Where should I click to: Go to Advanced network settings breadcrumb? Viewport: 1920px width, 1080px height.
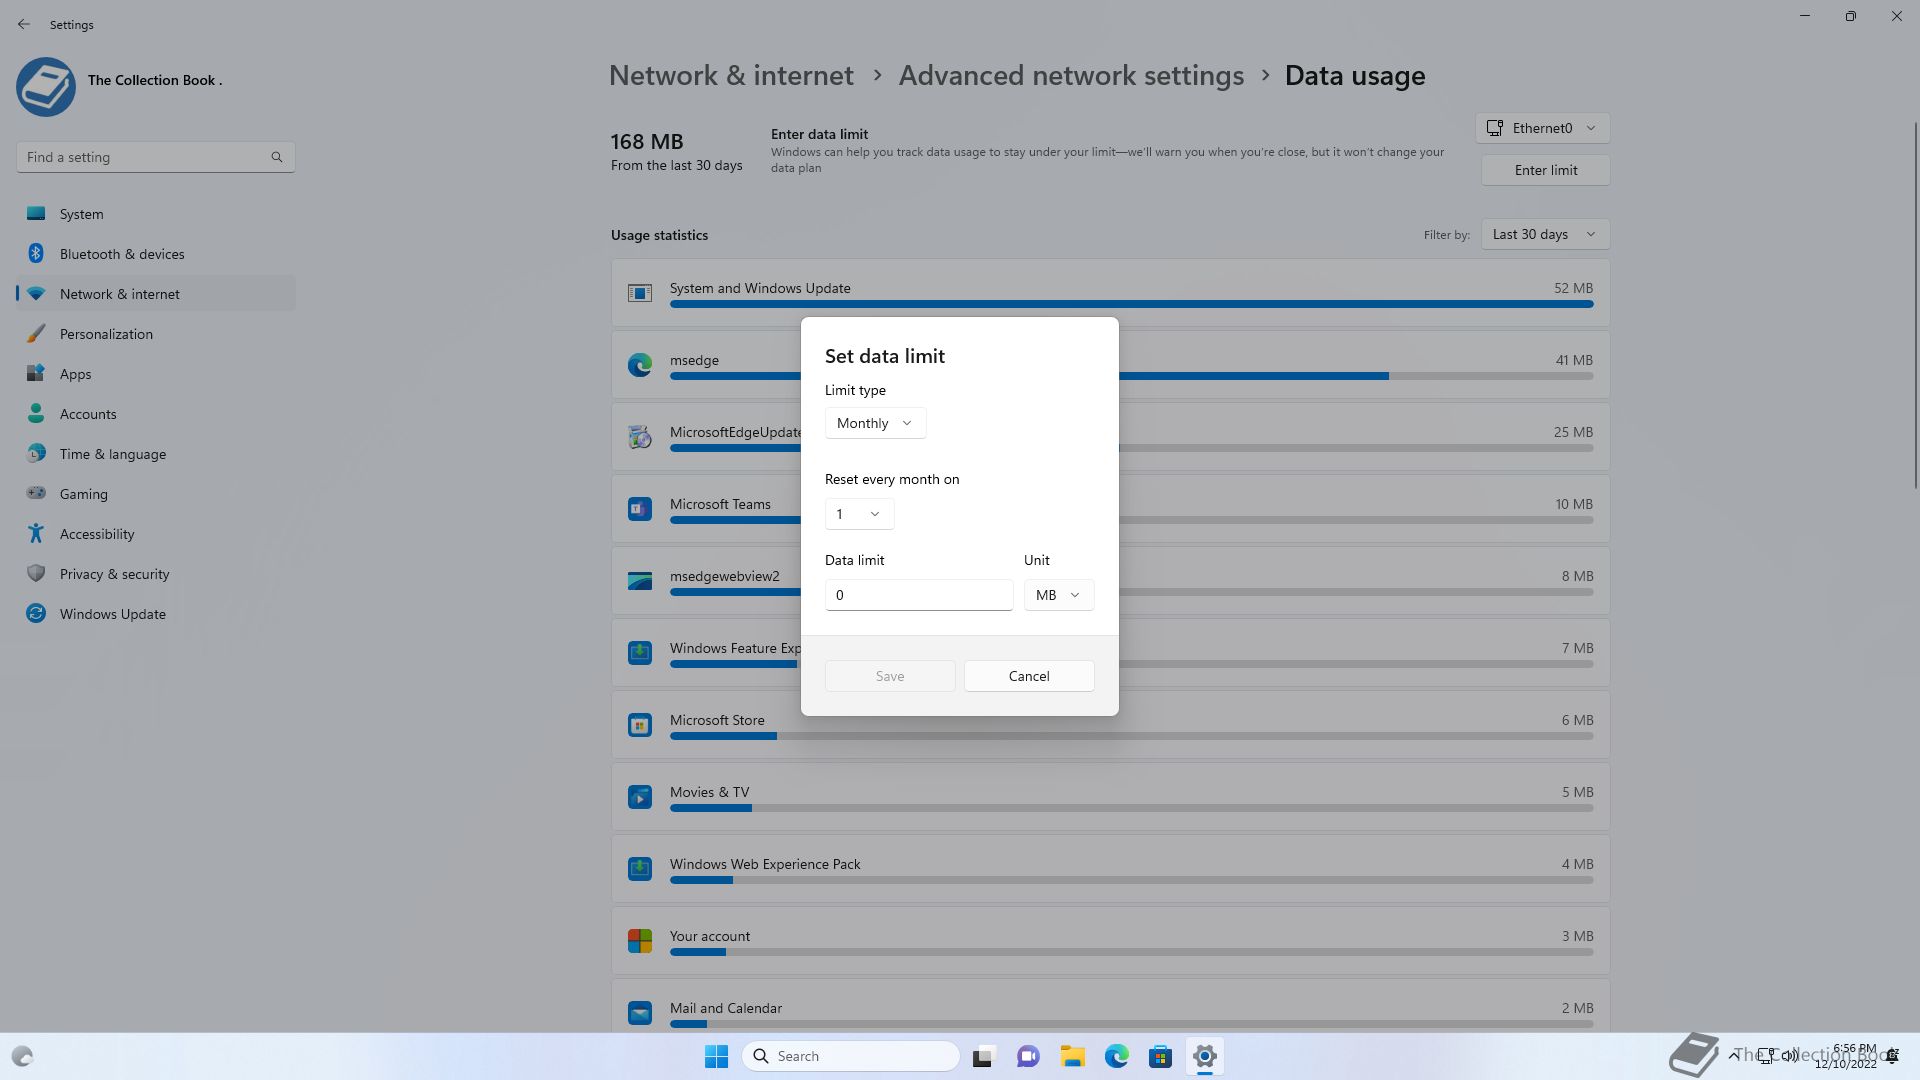(x=1071, y=76)
